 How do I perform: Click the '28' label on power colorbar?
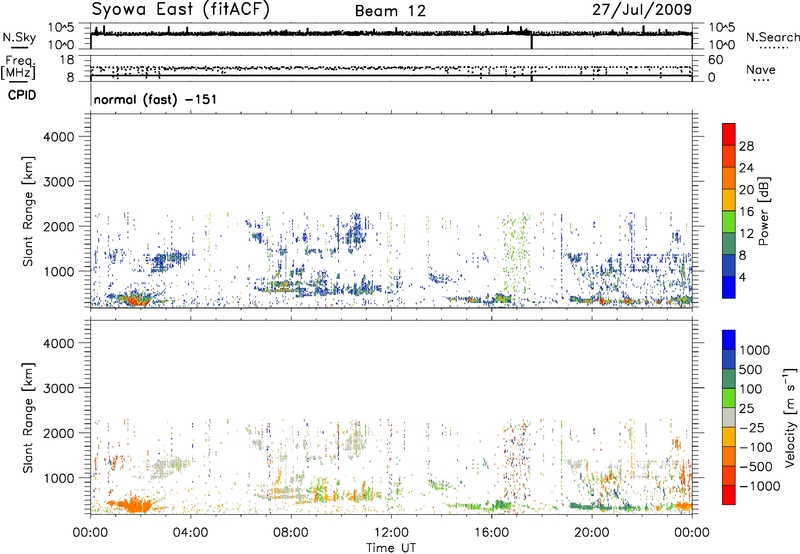coord(746,146)
